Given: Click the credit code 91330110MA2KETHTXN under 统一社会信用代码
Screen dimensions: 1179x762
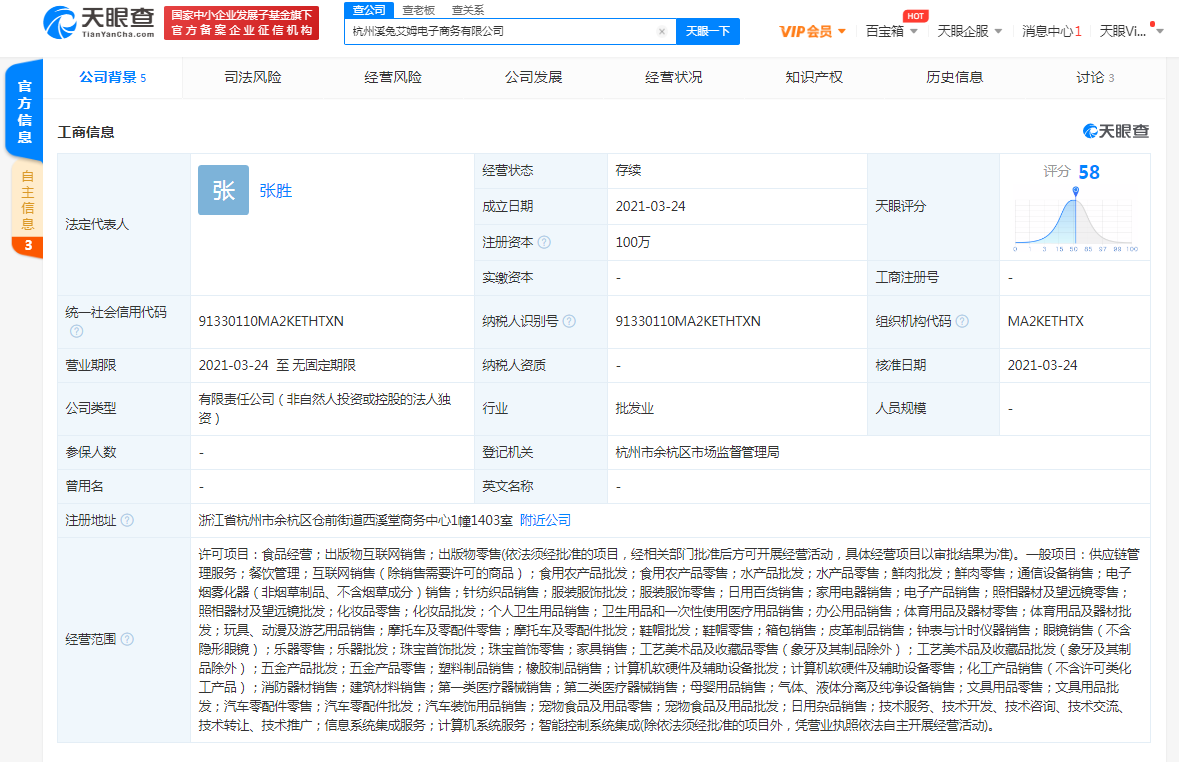Looking at the screenshot, I should (x=271, y=321).
